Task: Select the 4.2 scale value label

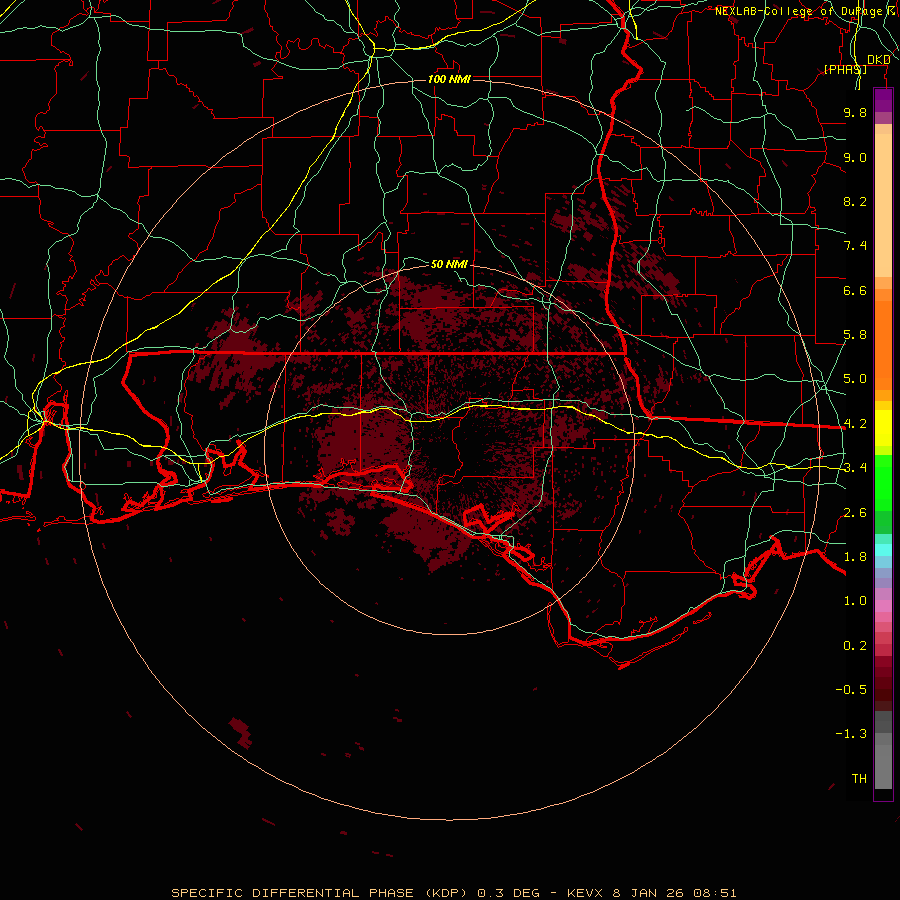Action: point(855,424)
